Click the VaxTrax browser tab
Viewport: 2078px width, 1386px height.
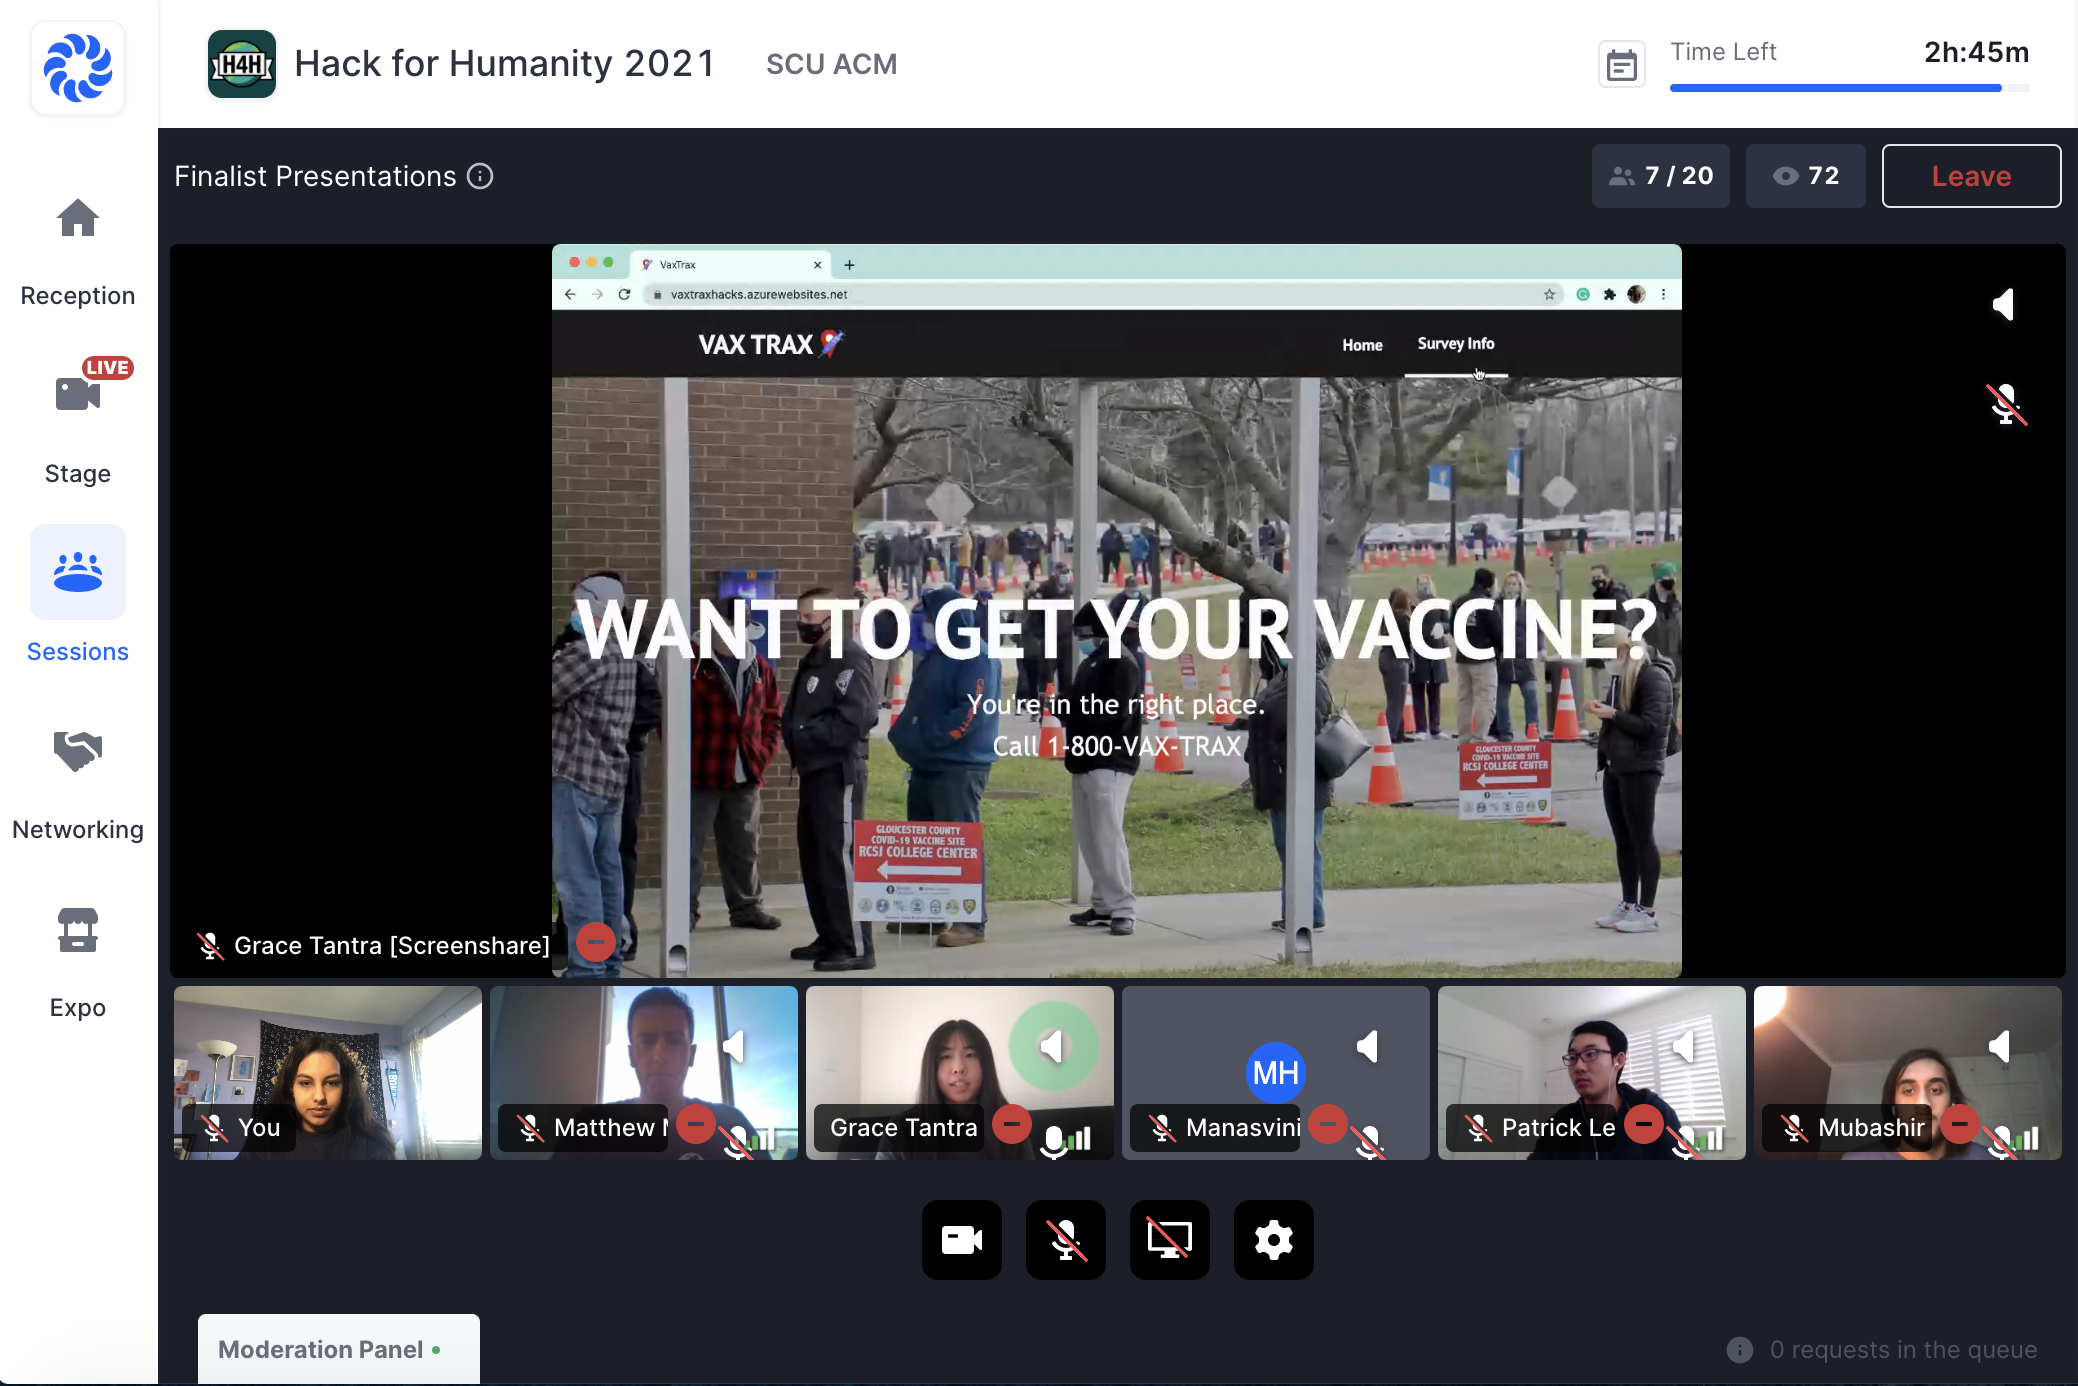coord(730,265)
